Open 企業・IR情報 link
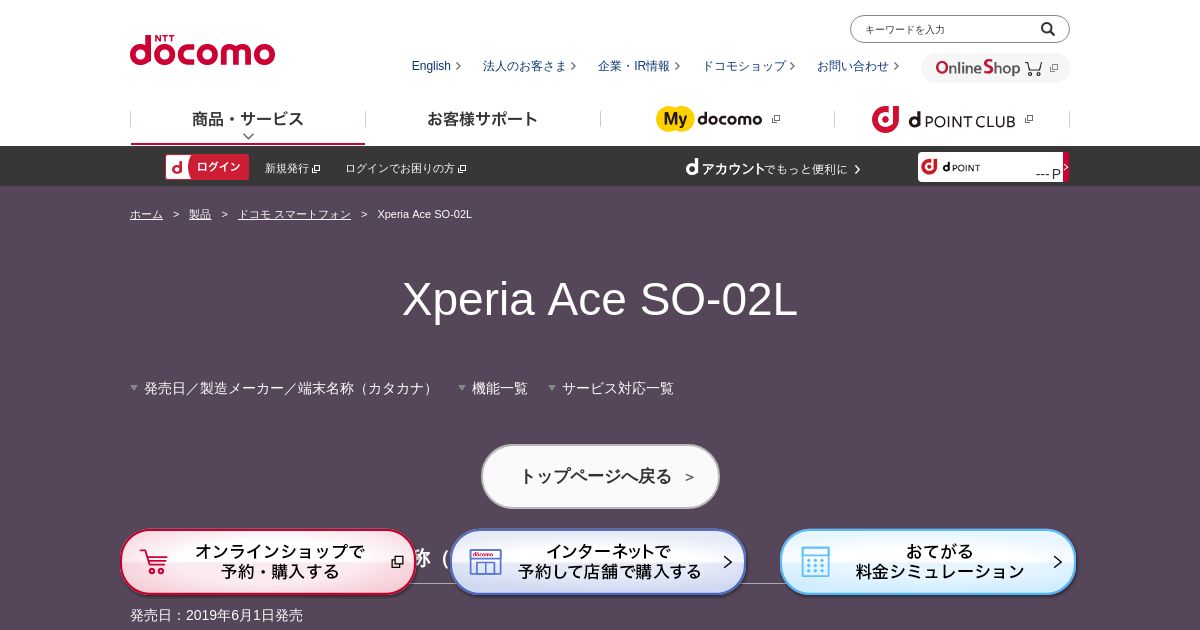Screen dimensions: 1200x630 [639, 66]
